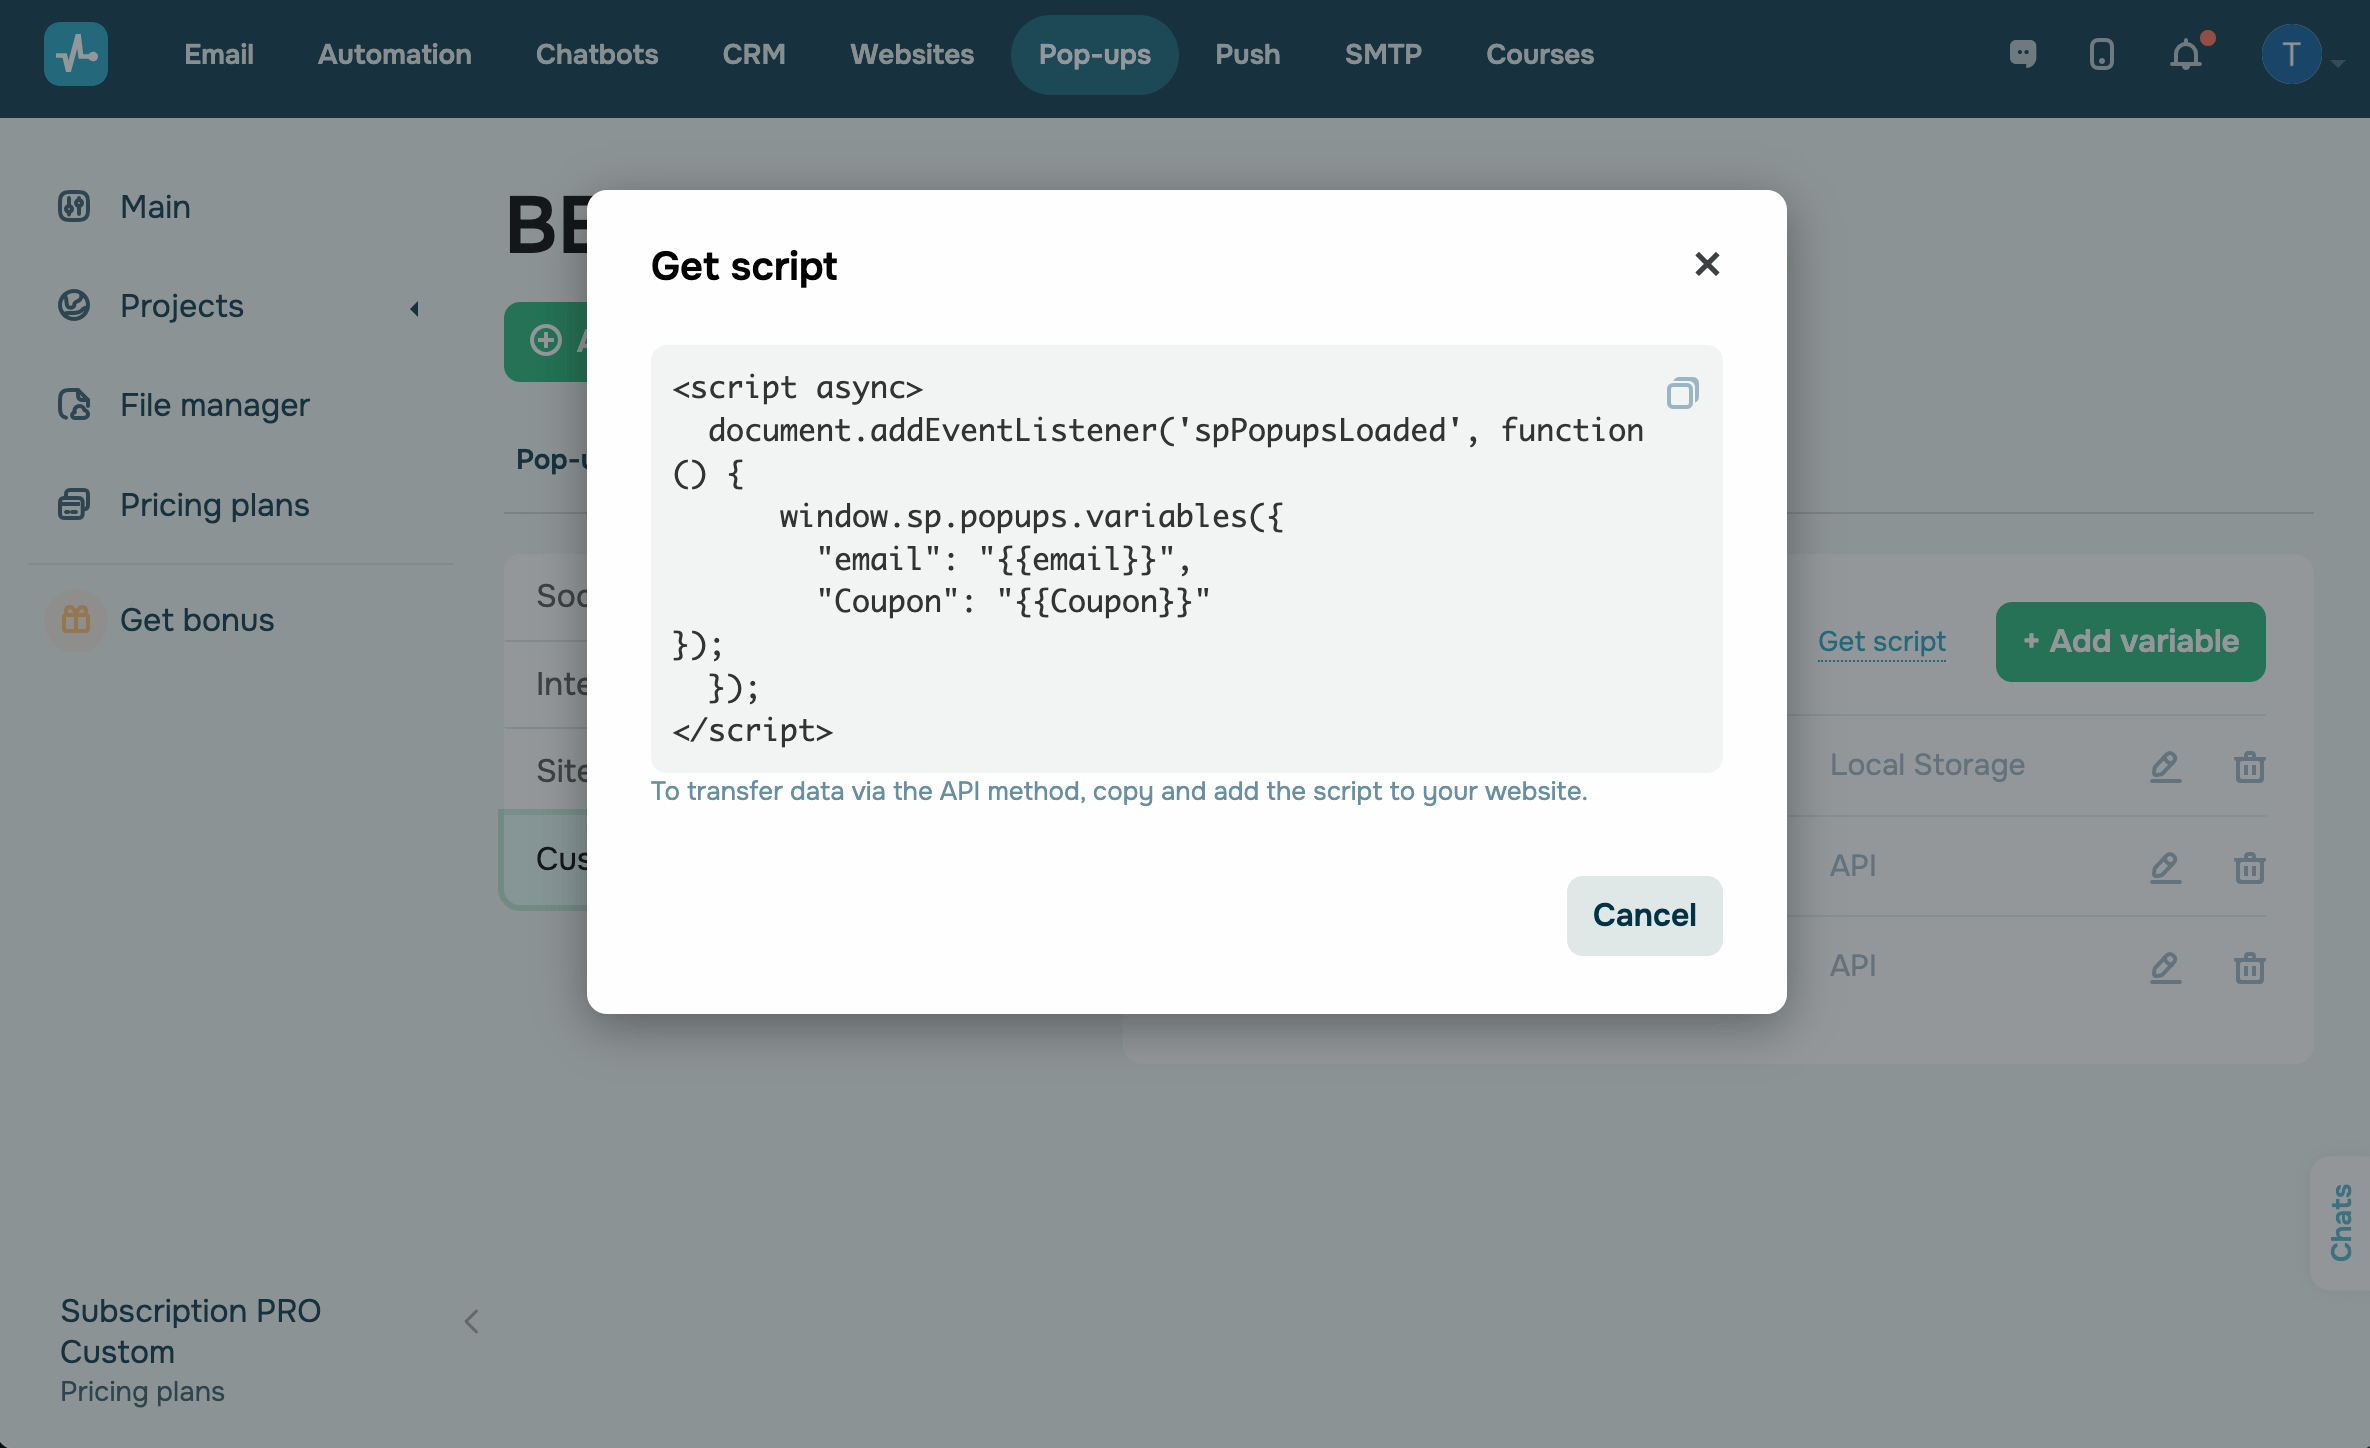2370x1448 pixels.
Task: Open the mobile app icon in header
Action: (2101, 54)
